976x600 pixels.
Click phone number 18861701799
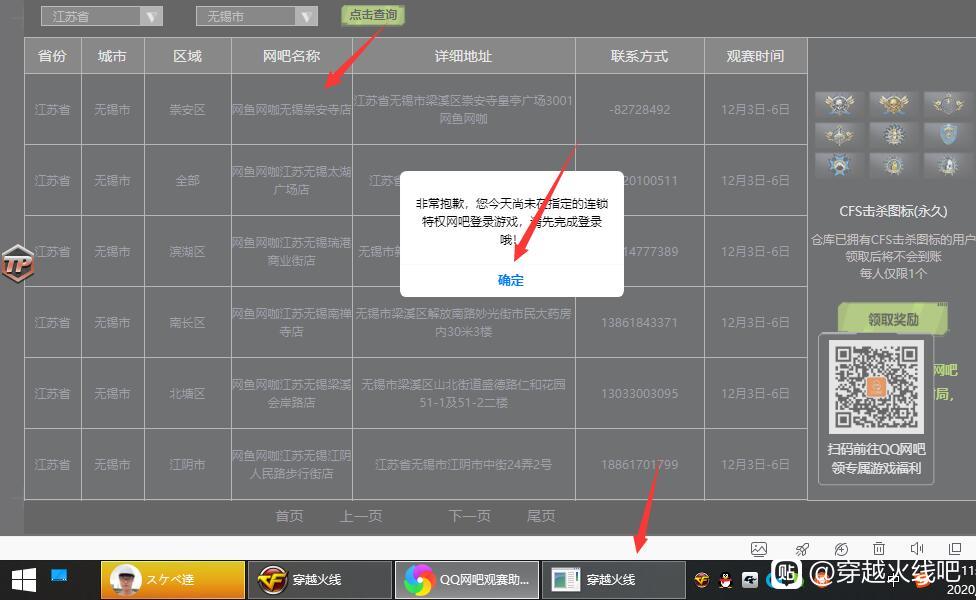[x=639, y=464]
